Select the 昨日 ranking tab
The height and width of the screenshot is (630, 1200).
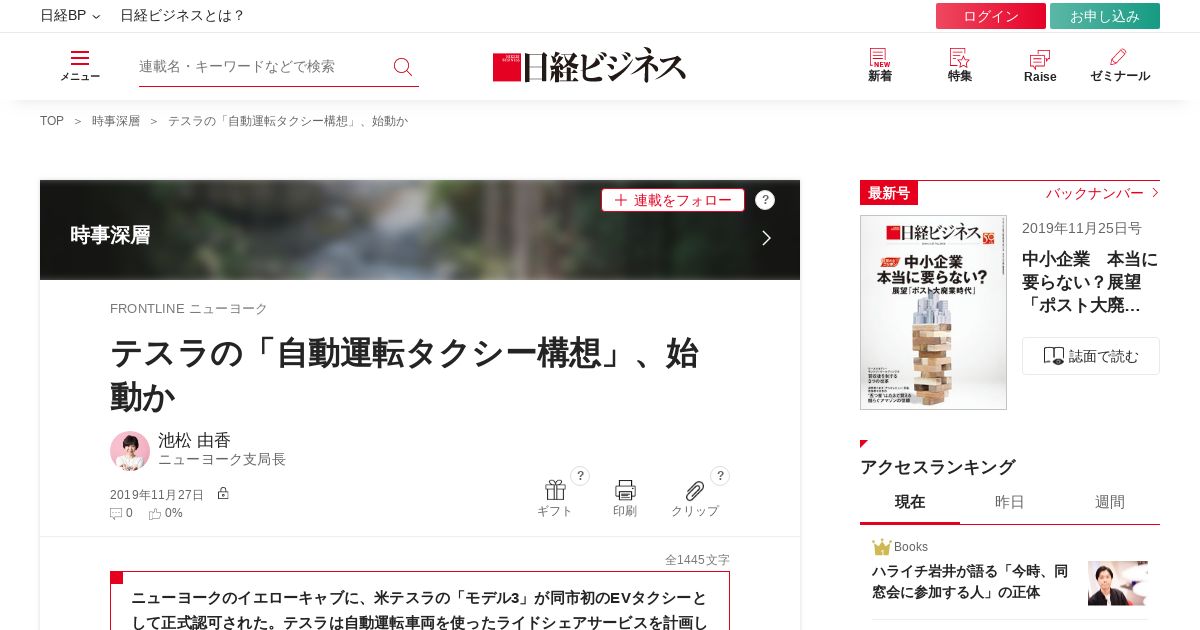(1010, 502)
